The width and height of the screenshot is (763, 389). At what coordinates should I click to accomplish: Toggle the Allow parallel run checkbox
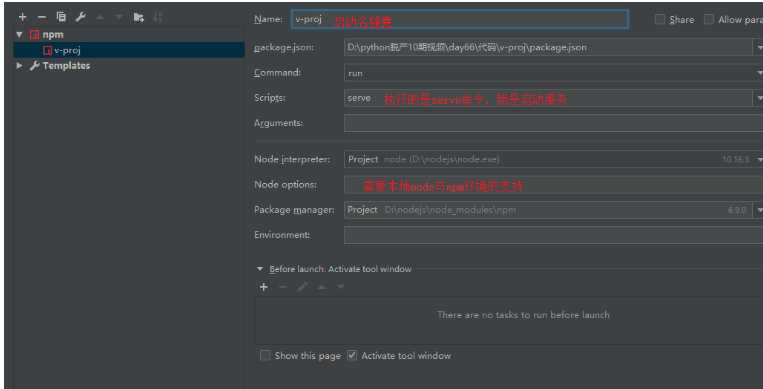coord(709,19)
